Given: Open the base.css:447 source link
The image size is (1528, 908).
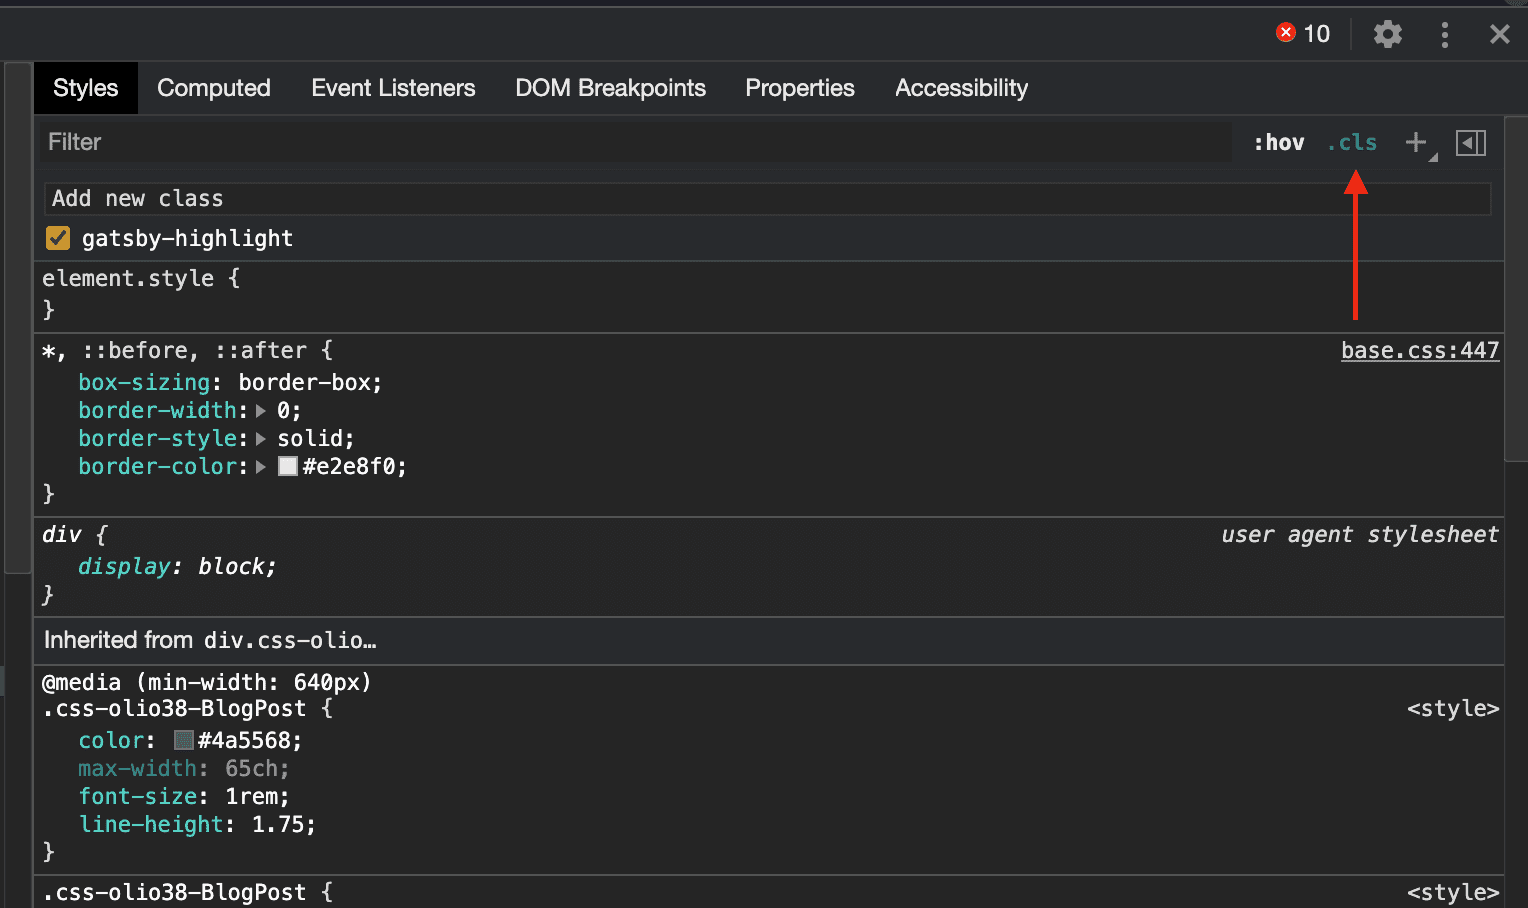Looking at the screenshot, I should click(x=1420, y=350).
